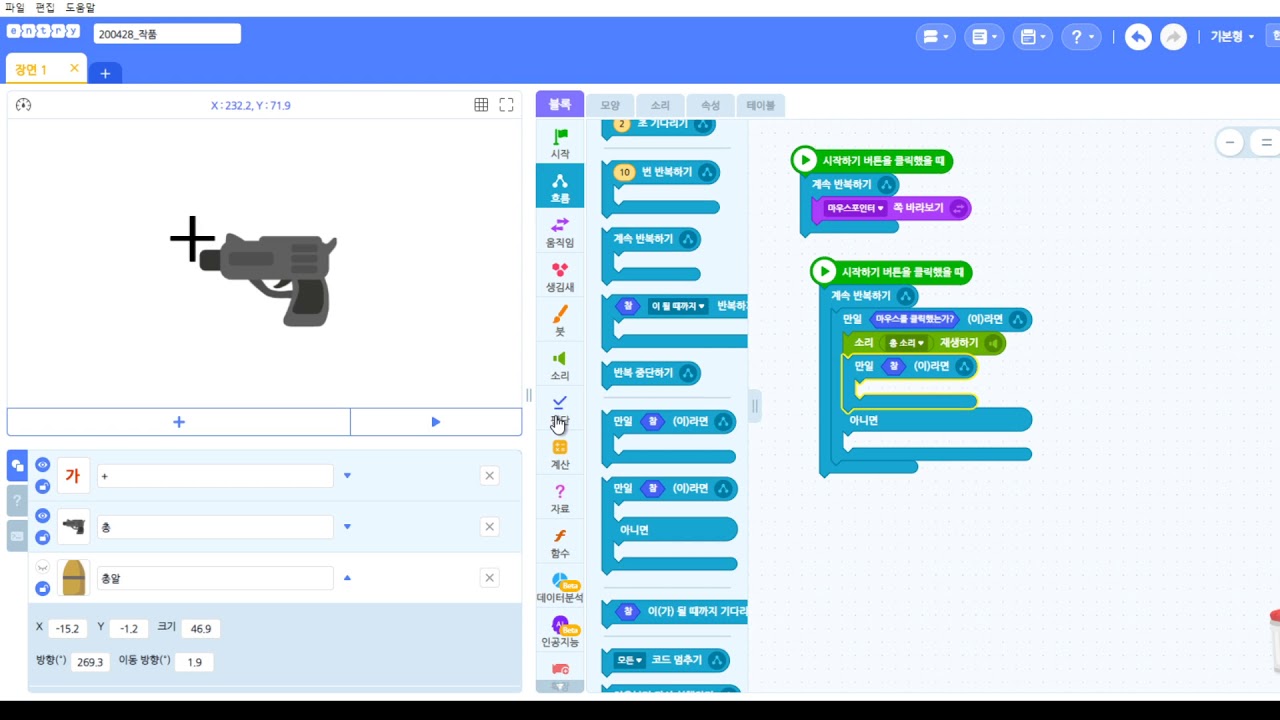Toggle the stage coordinate grid icon
This screenshot has height=720, width=1280.
click(x=481, y=105)
